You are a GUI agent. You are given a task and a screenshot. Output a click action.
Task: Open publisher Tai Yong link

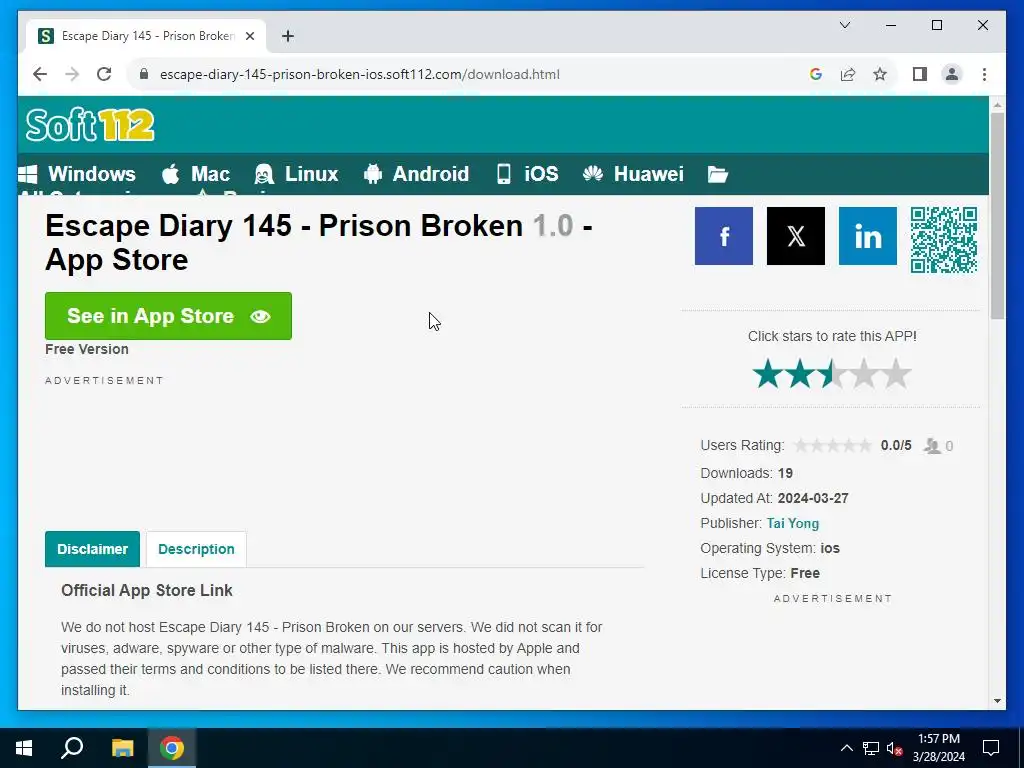(792, 523)
